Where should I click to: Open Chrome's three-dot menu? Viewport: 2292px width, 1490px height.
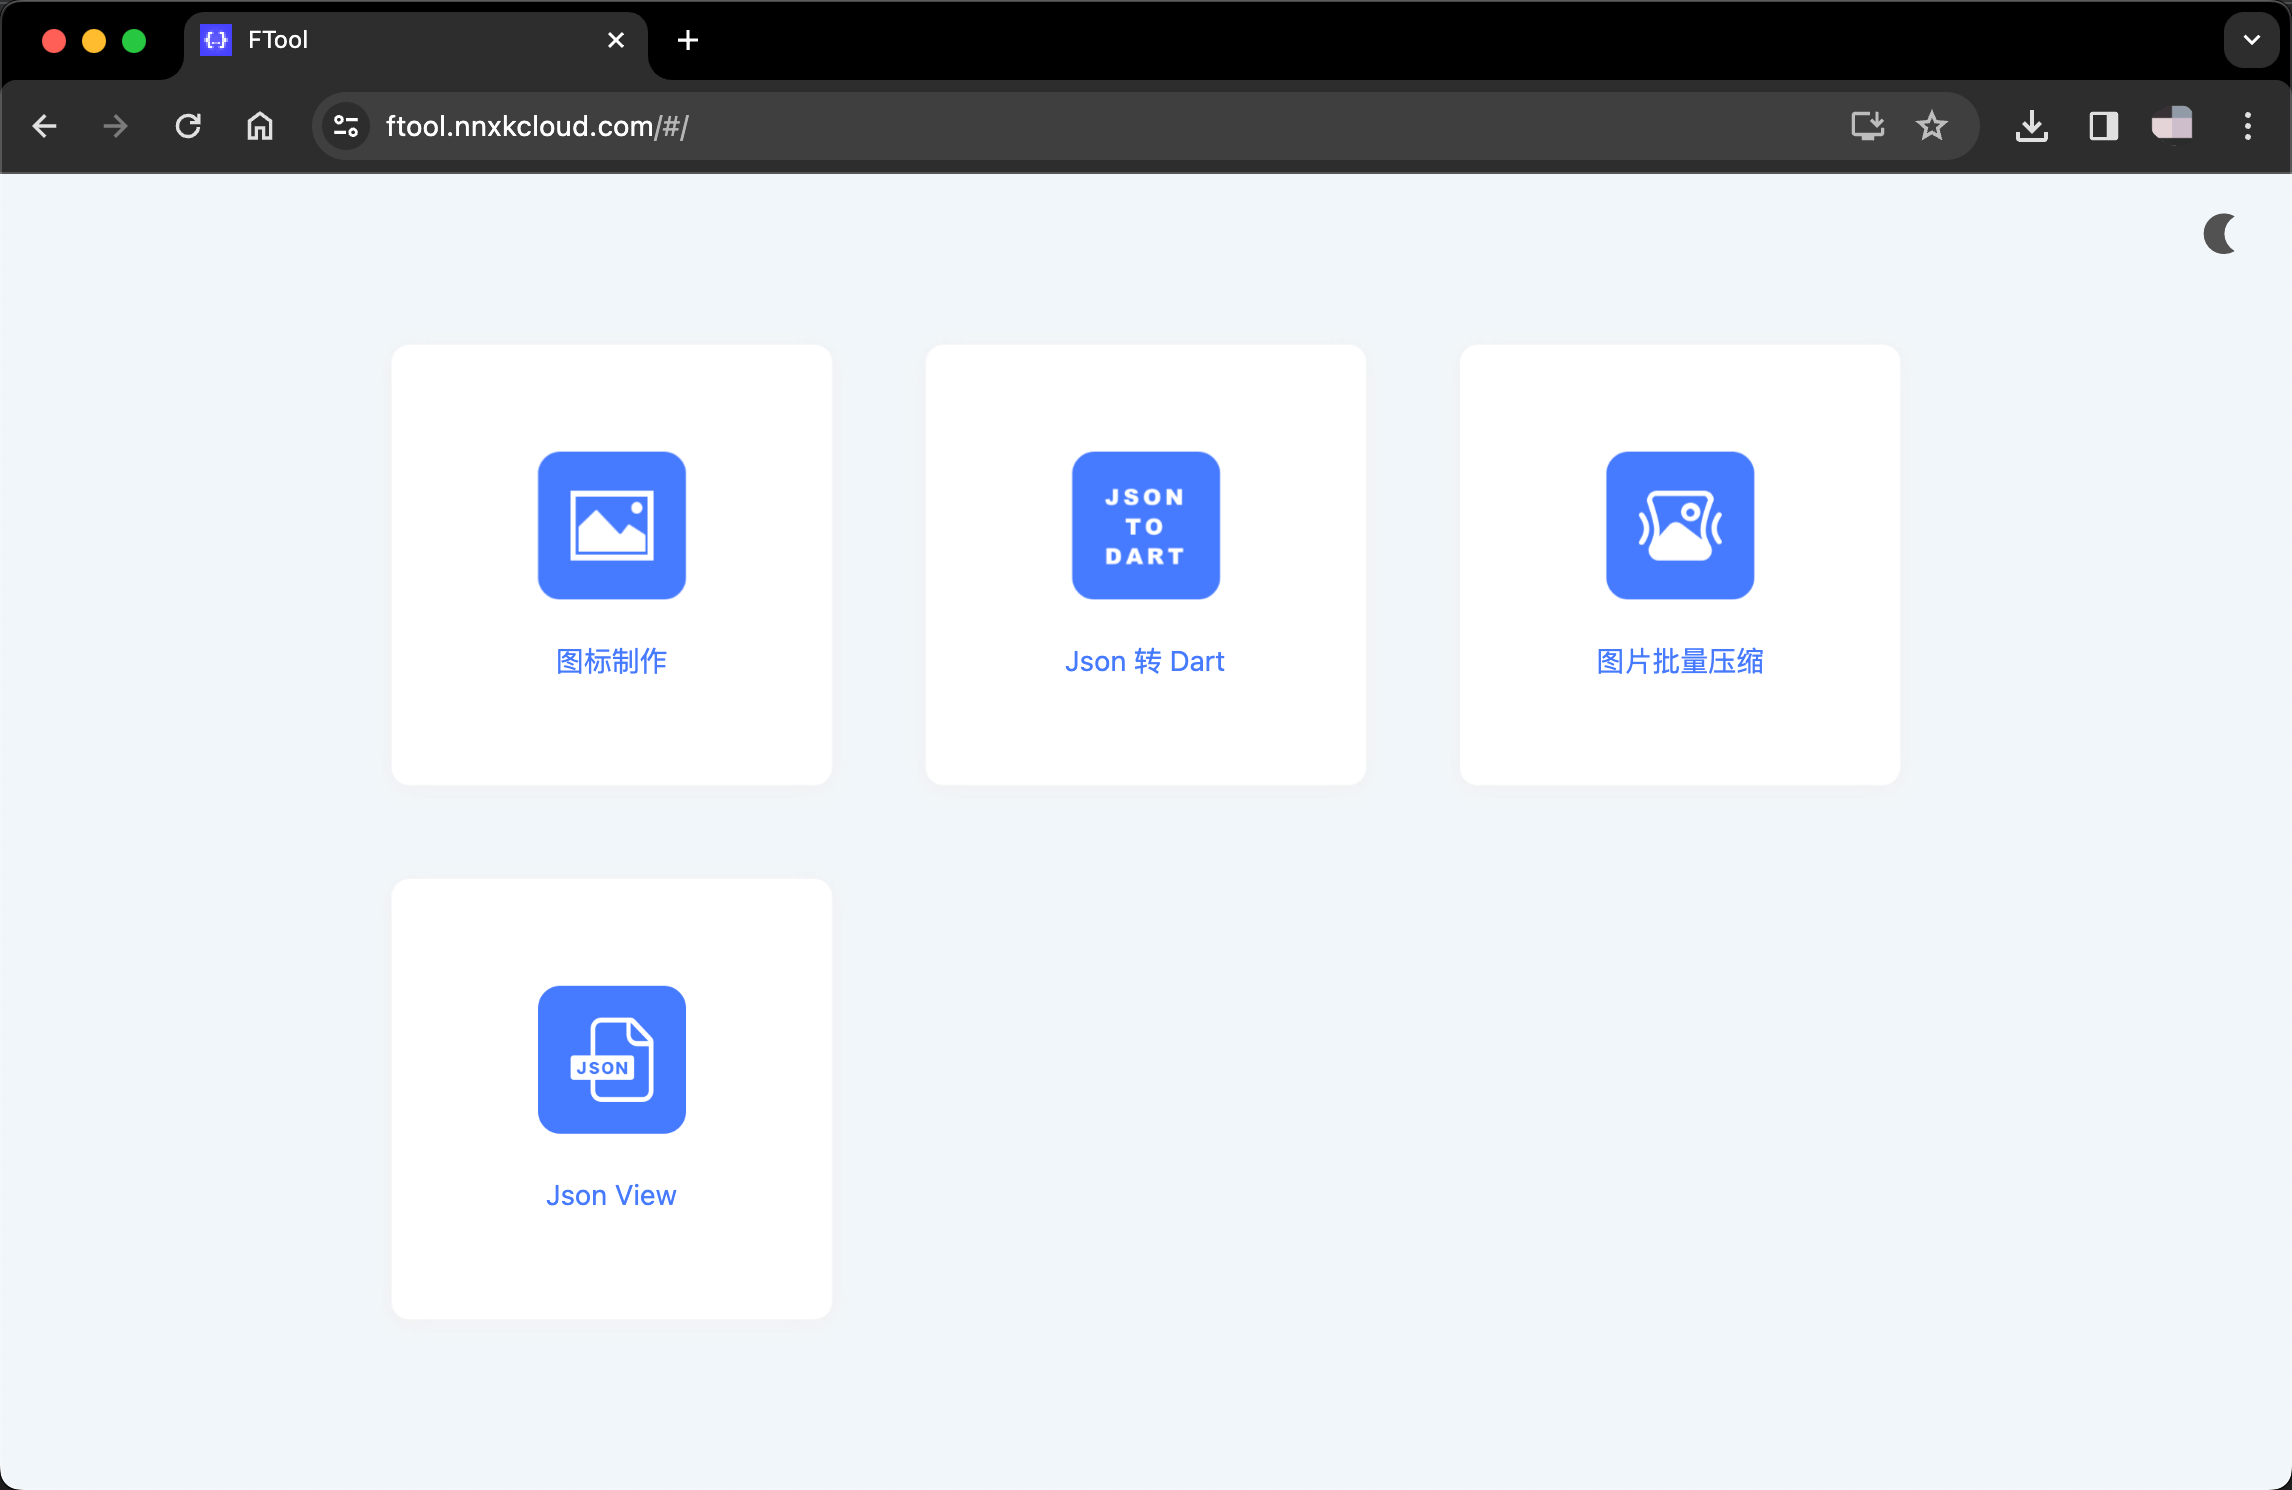tap(2247, 126)
